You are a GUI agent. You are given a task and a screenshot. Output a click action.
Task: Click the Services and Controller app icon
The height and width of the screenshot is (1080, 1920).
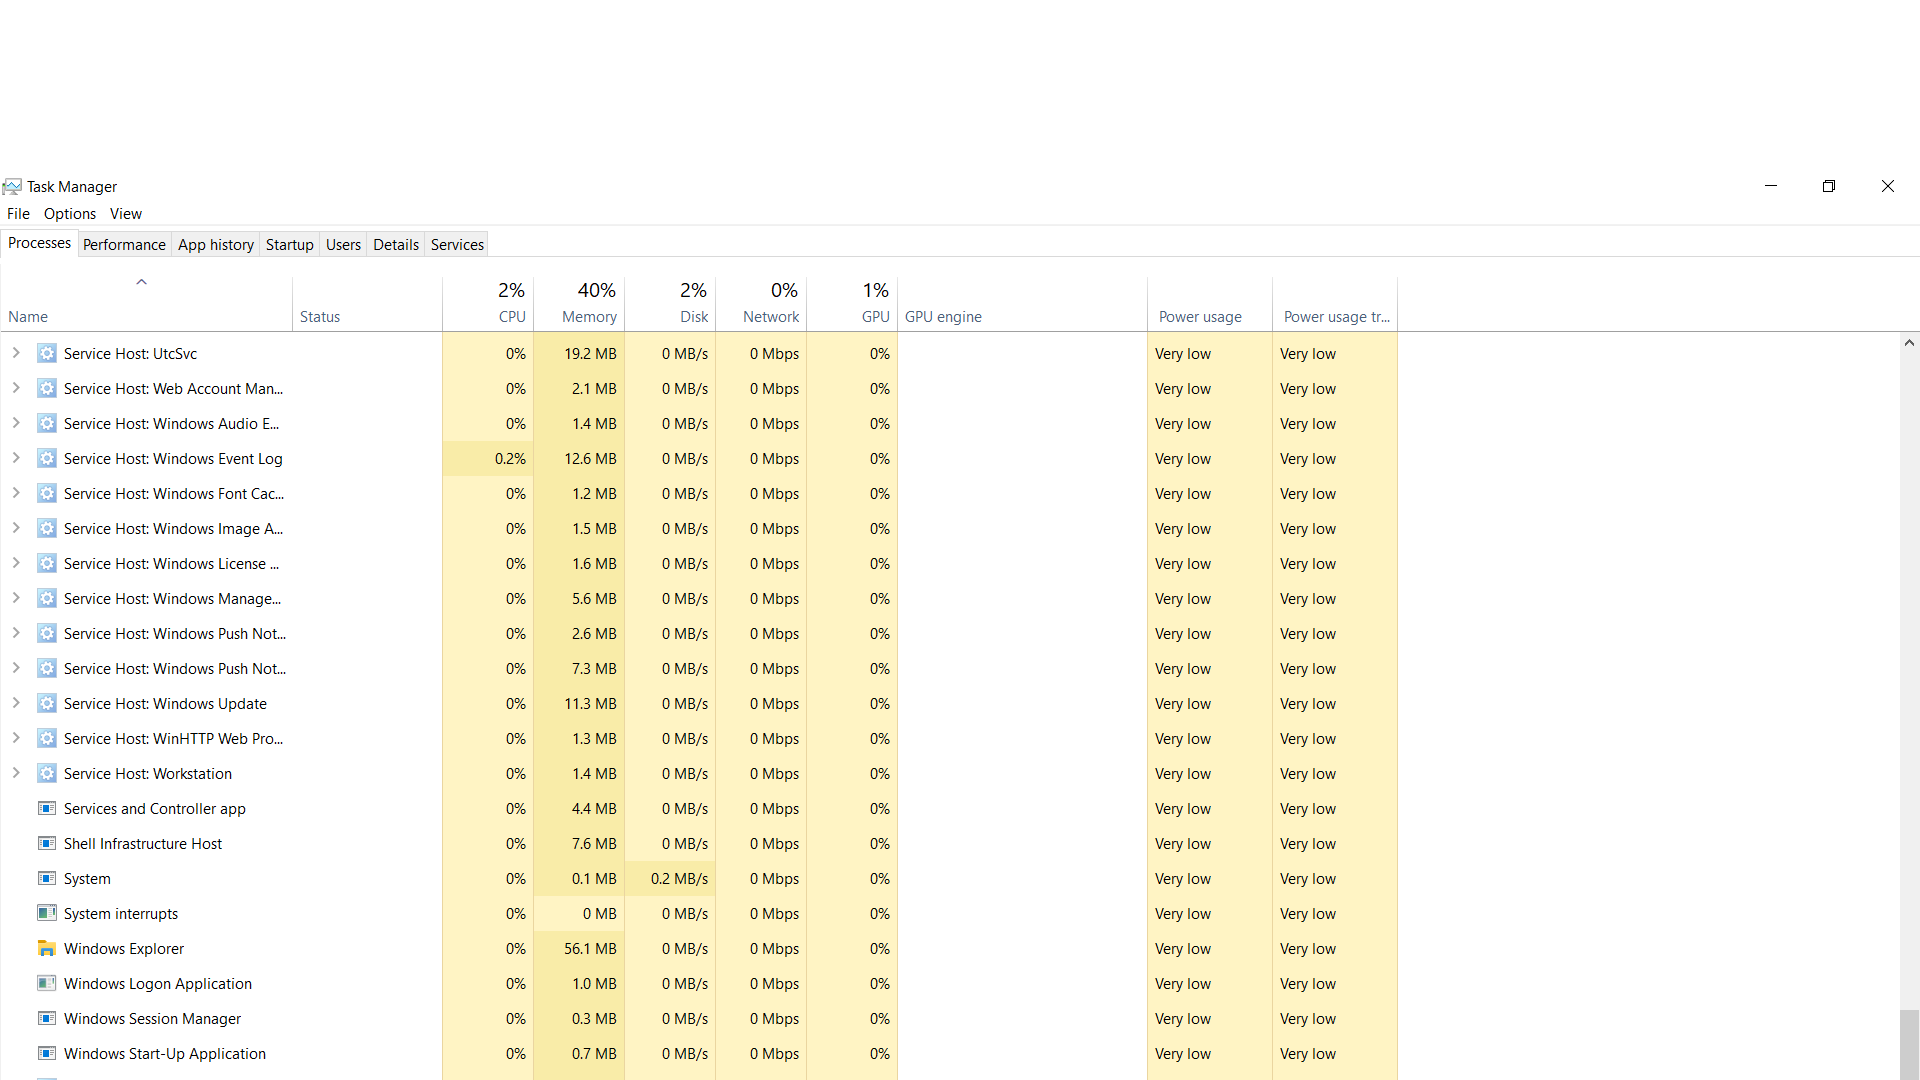[46, 808]
